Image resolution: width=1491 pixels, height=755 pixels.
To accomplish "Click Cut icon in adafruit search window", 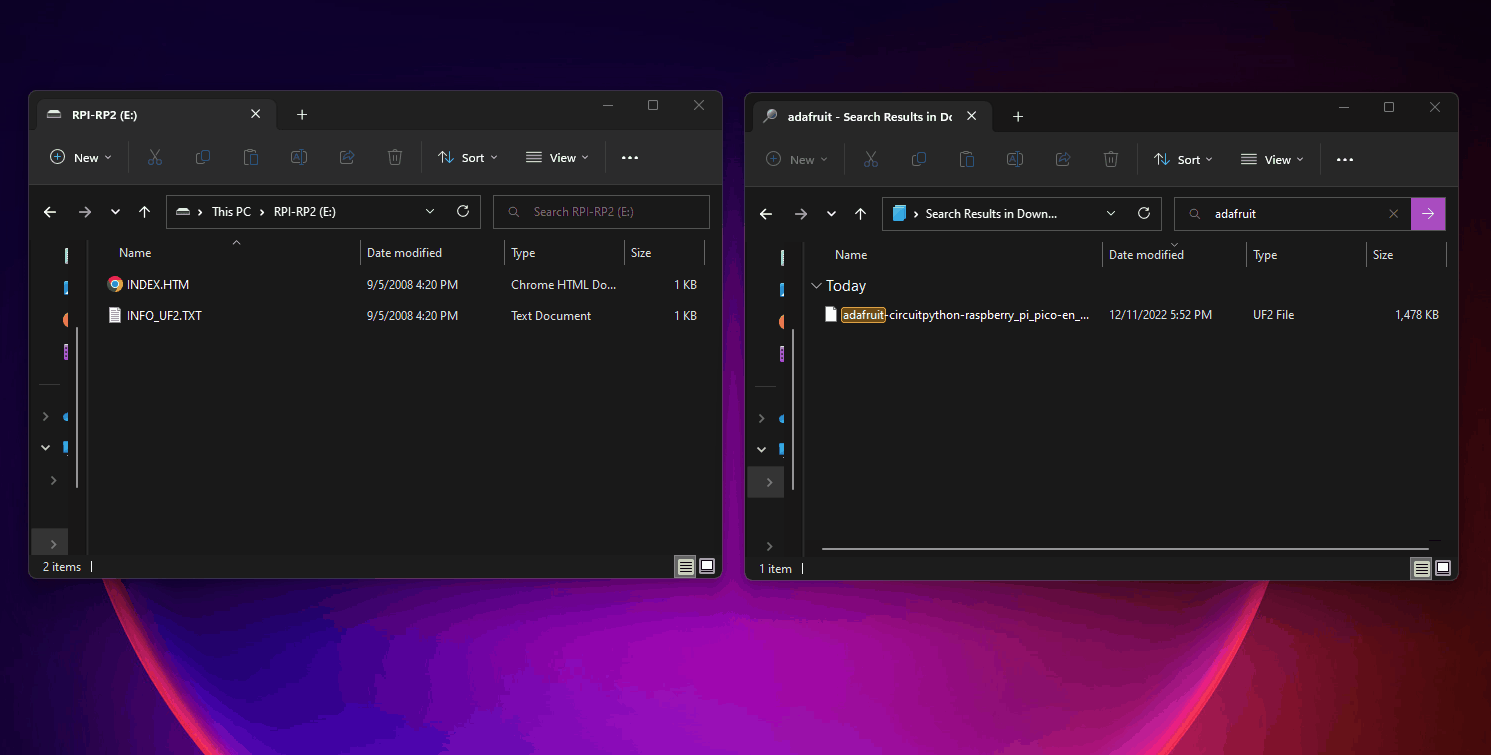I will pyautogui.click(x=871, y=159).
